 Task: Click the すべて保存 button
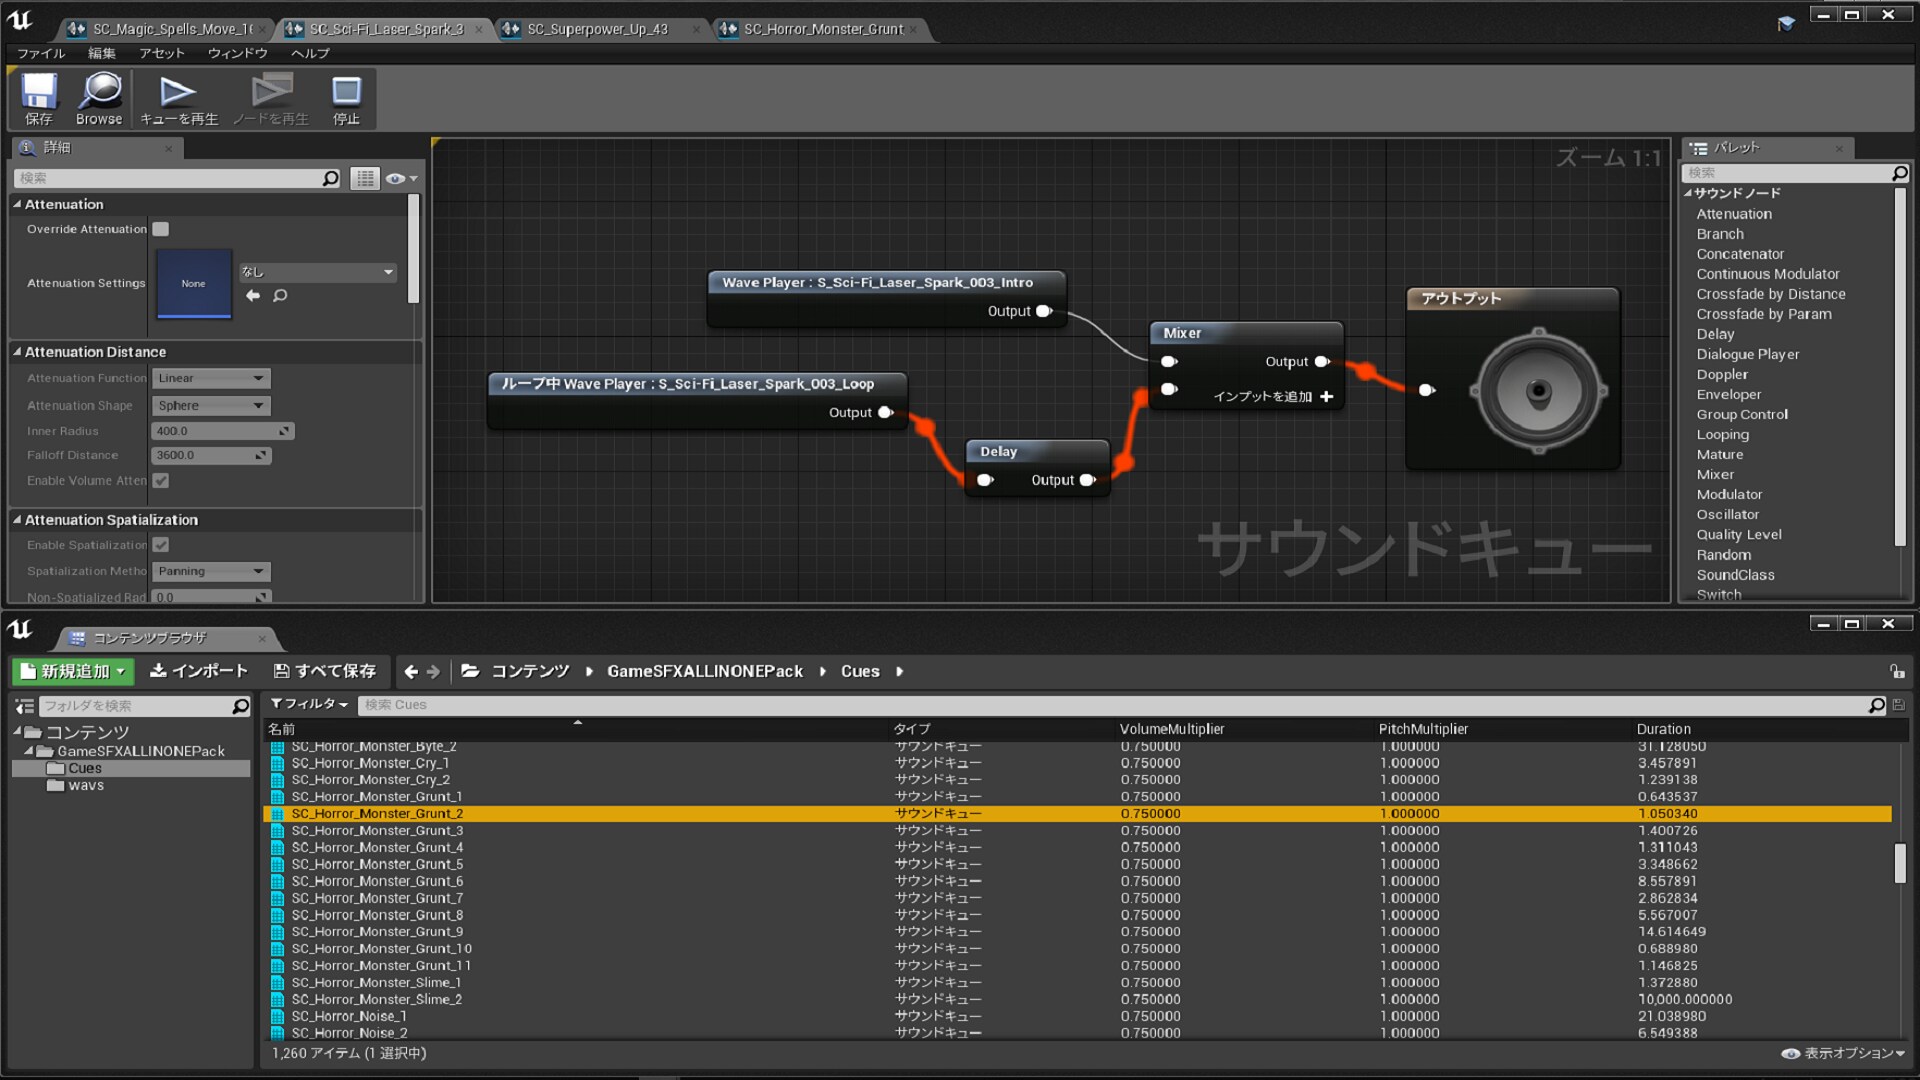[324, 671]
